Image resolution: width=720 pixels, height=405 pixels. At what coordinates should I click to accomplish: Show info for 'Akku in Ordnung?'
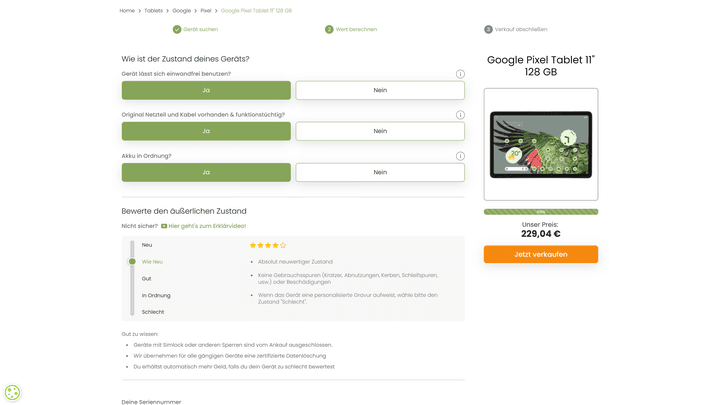coord(460,156)
